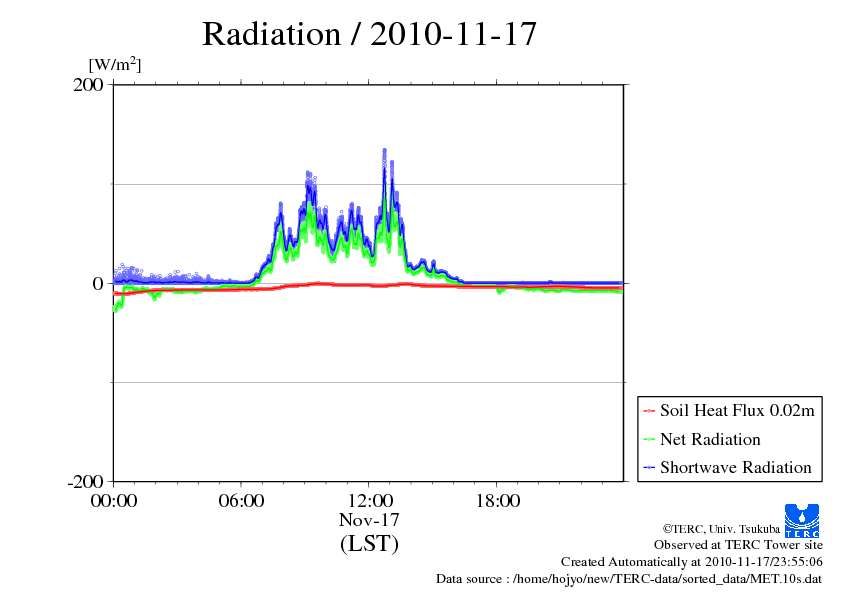Click the x-axis label '18:00'
The width and height of the screenshot is (842, 595).
(x=498, y=501)
